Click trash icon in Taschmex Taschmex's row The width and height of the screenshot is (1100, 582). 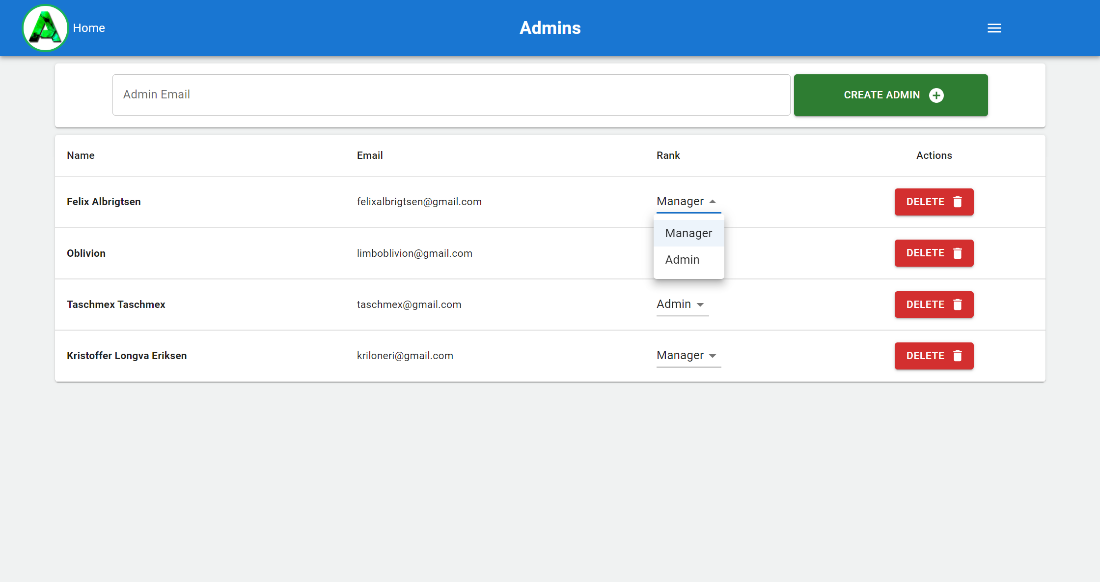point(957,305)
